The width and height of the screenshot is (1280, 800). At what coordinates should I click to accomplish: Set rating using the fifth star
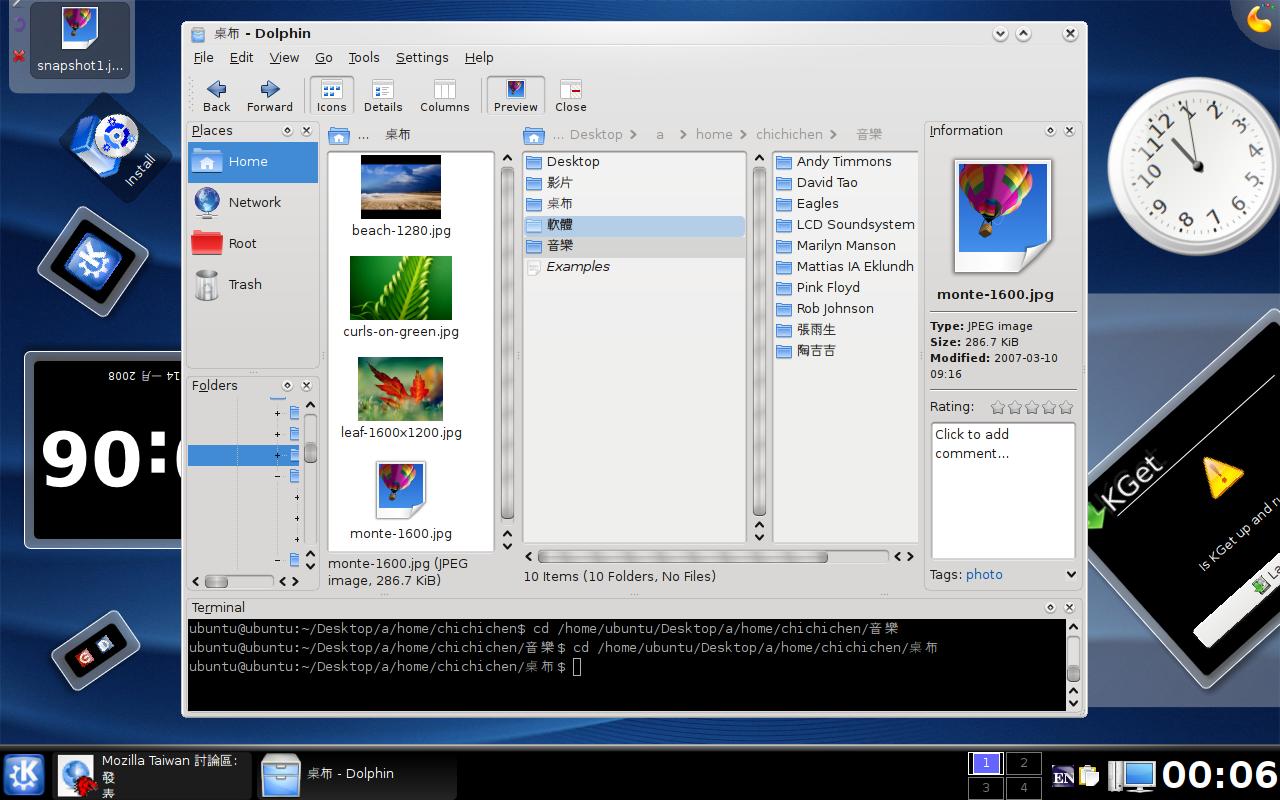click(x=1066, y=407)
